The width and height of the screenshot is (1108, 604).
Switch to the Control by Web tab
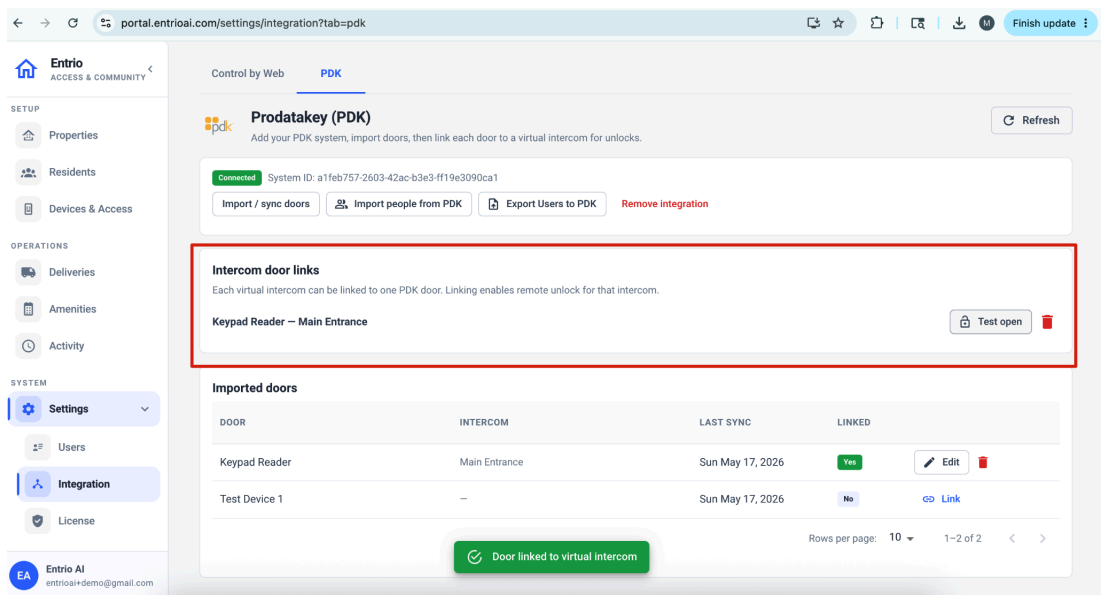coord(247,73)
